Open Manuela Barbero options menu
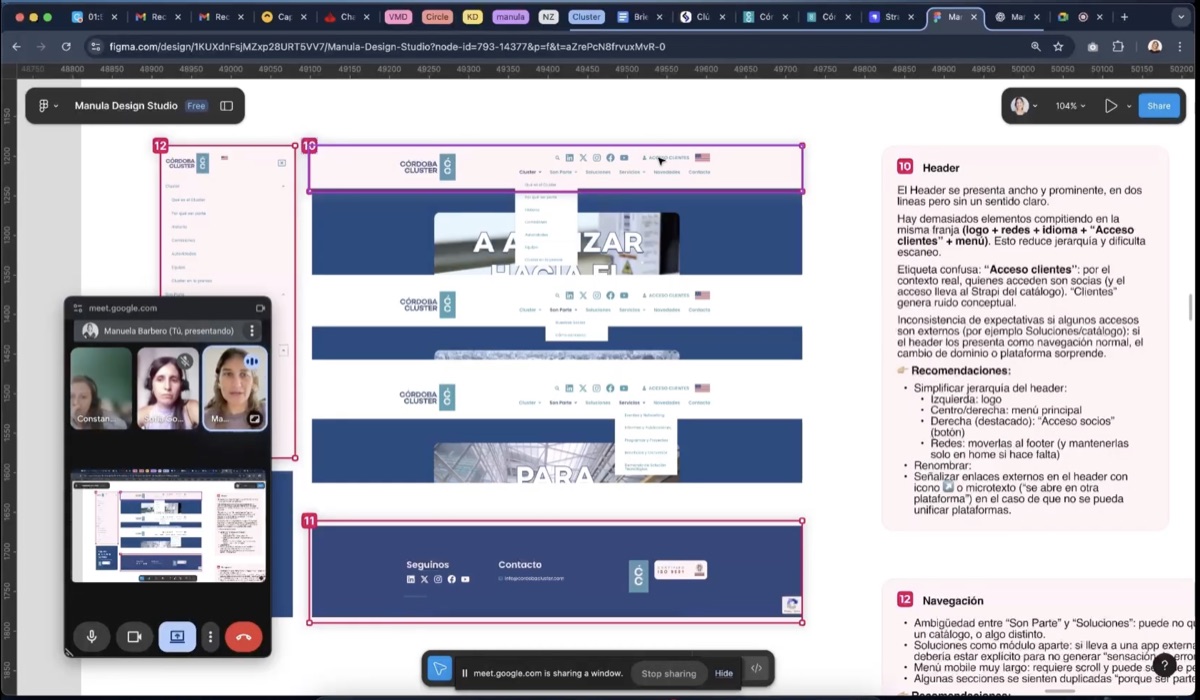The width and height of the screenshot is (1200, 700). [x=252, y=331]
